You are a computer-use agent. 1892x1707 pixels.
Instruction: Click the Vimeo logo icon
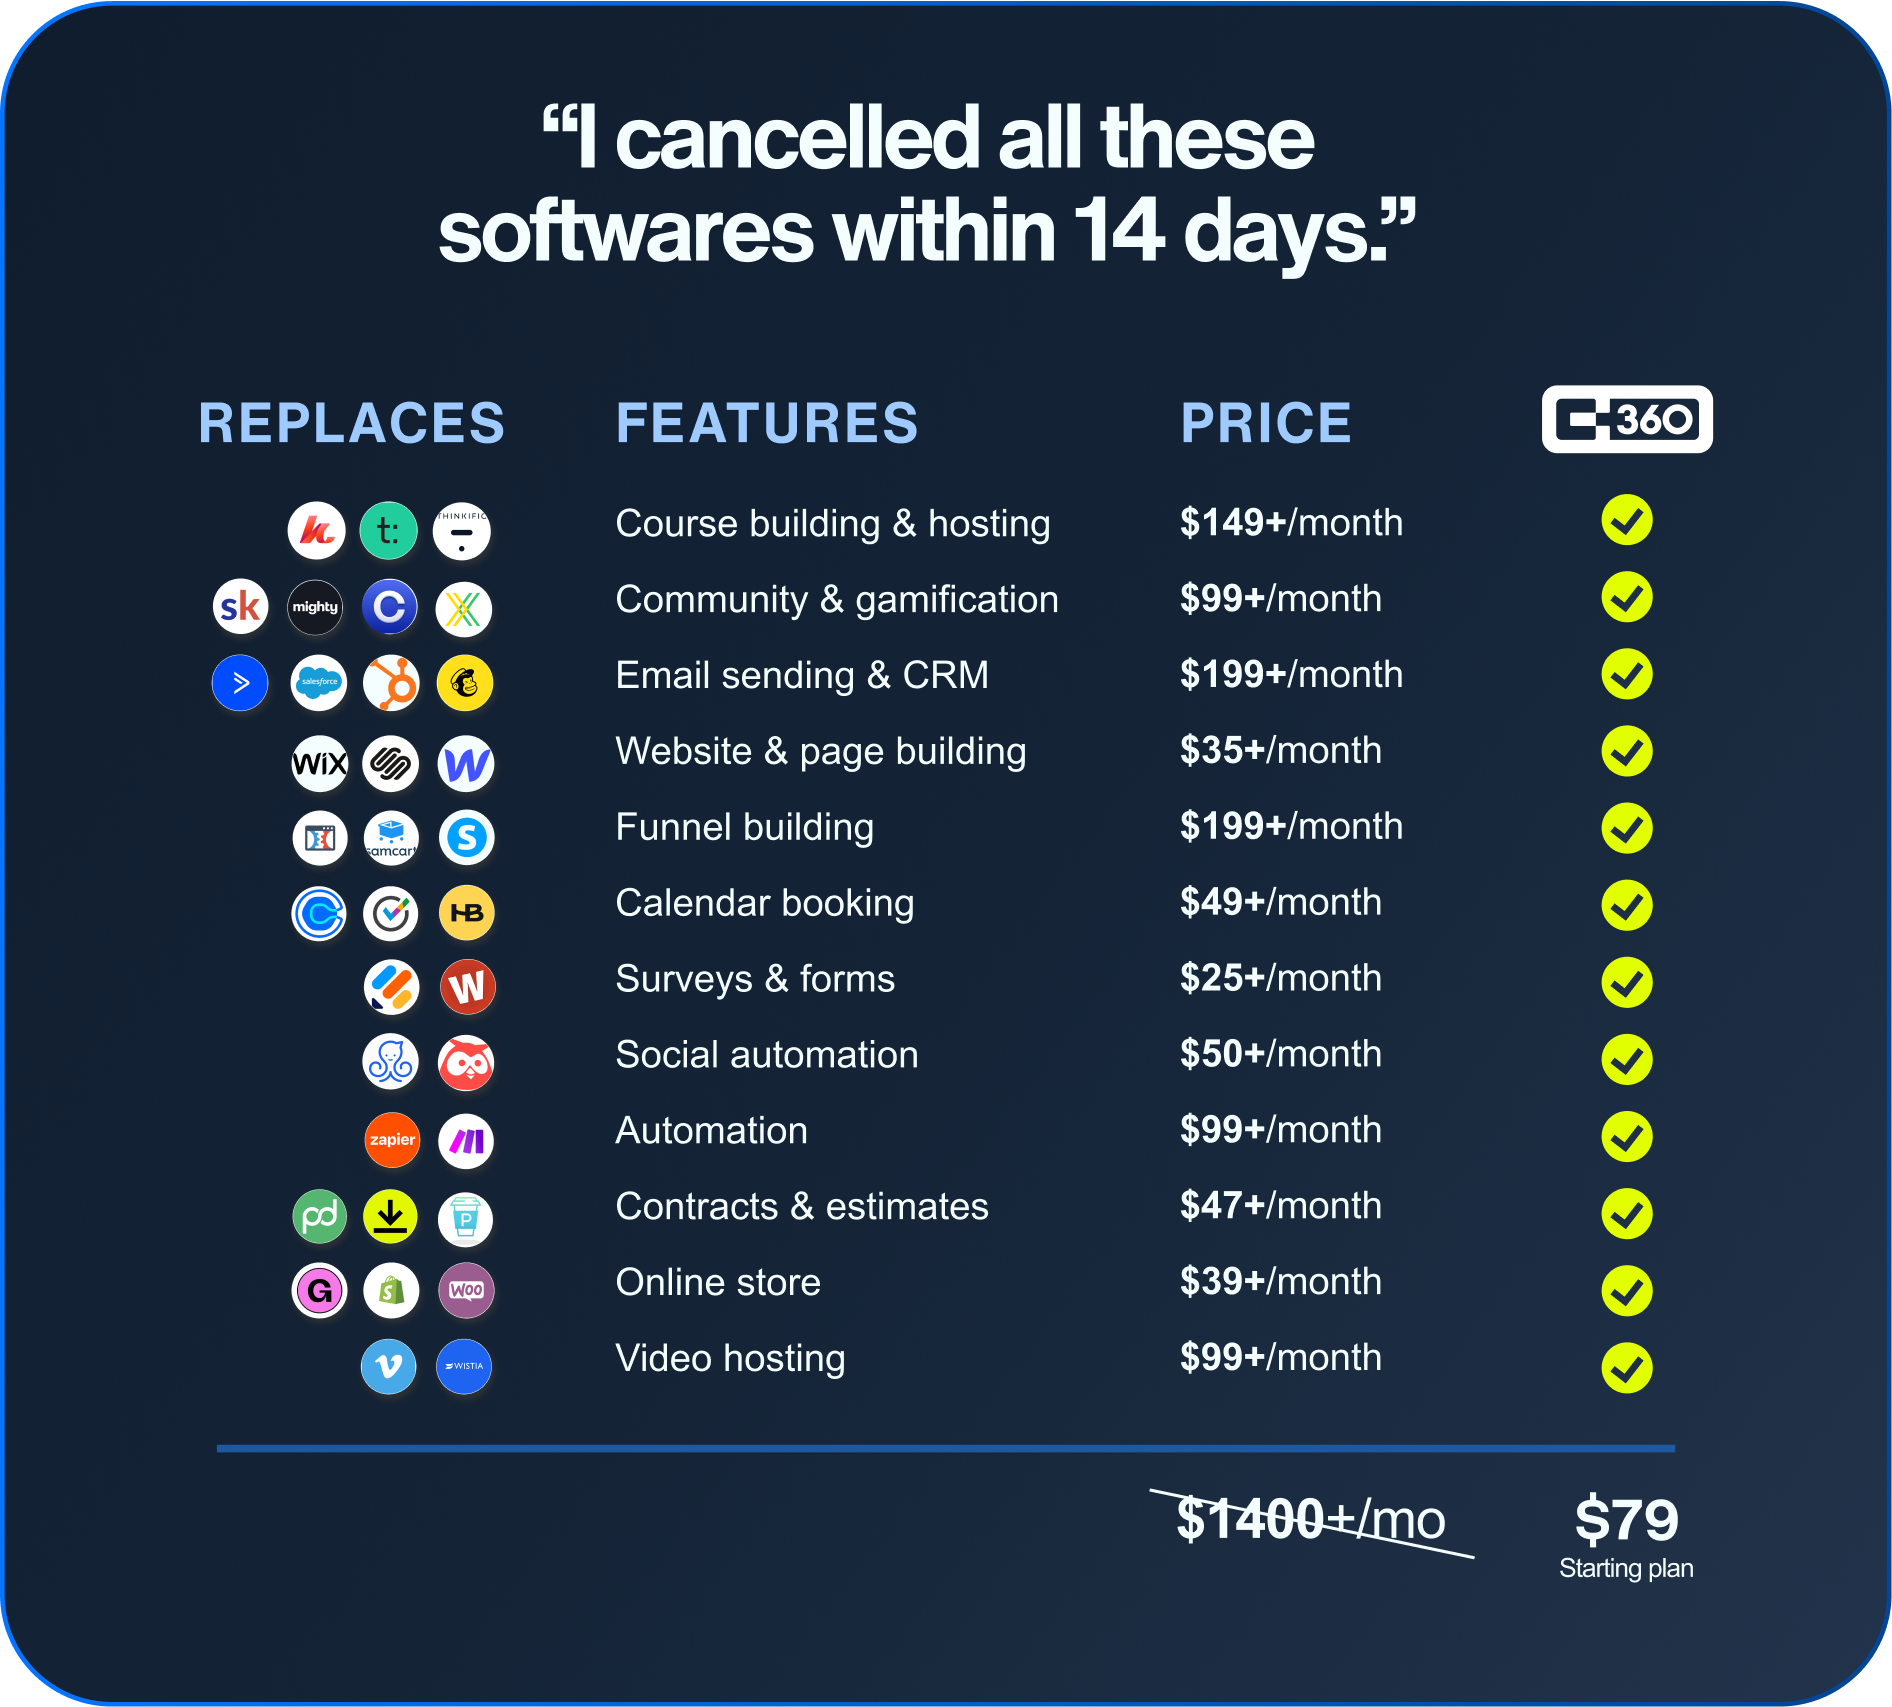tap(389, 1366)
